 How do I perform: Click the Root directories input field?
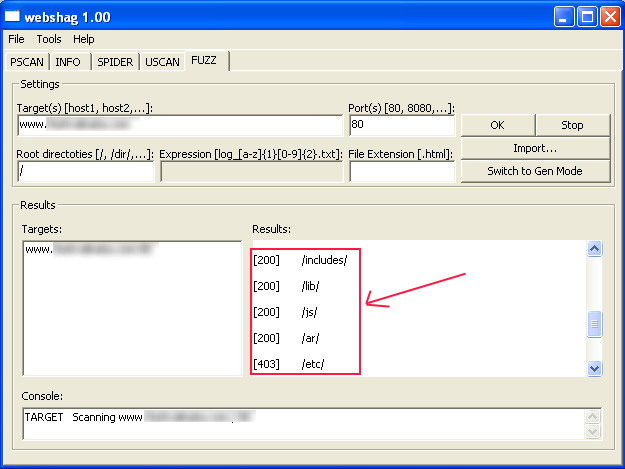pyautogui.click(x=86, y=171)
